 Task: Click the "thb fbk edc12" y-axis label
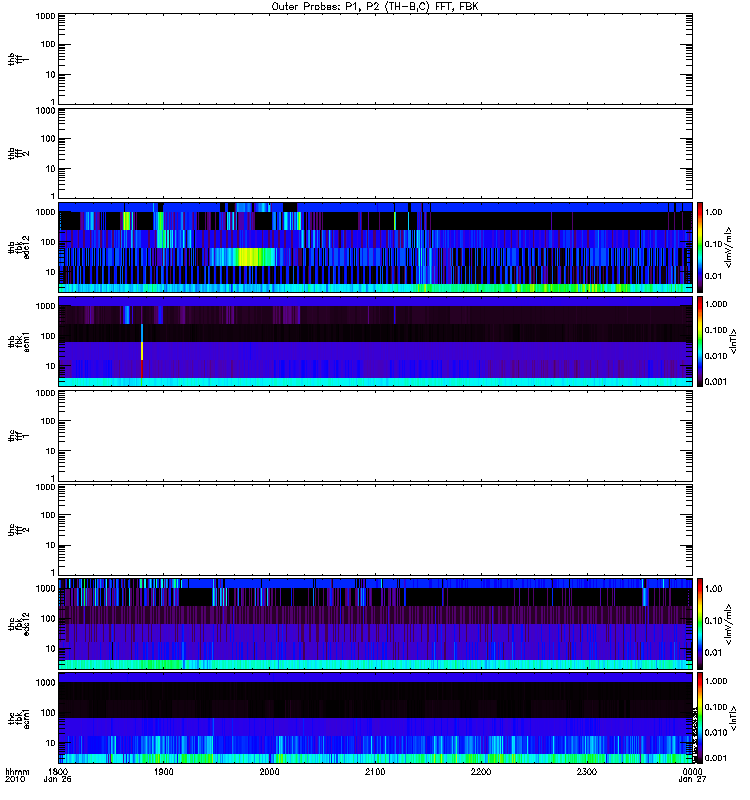18,247
